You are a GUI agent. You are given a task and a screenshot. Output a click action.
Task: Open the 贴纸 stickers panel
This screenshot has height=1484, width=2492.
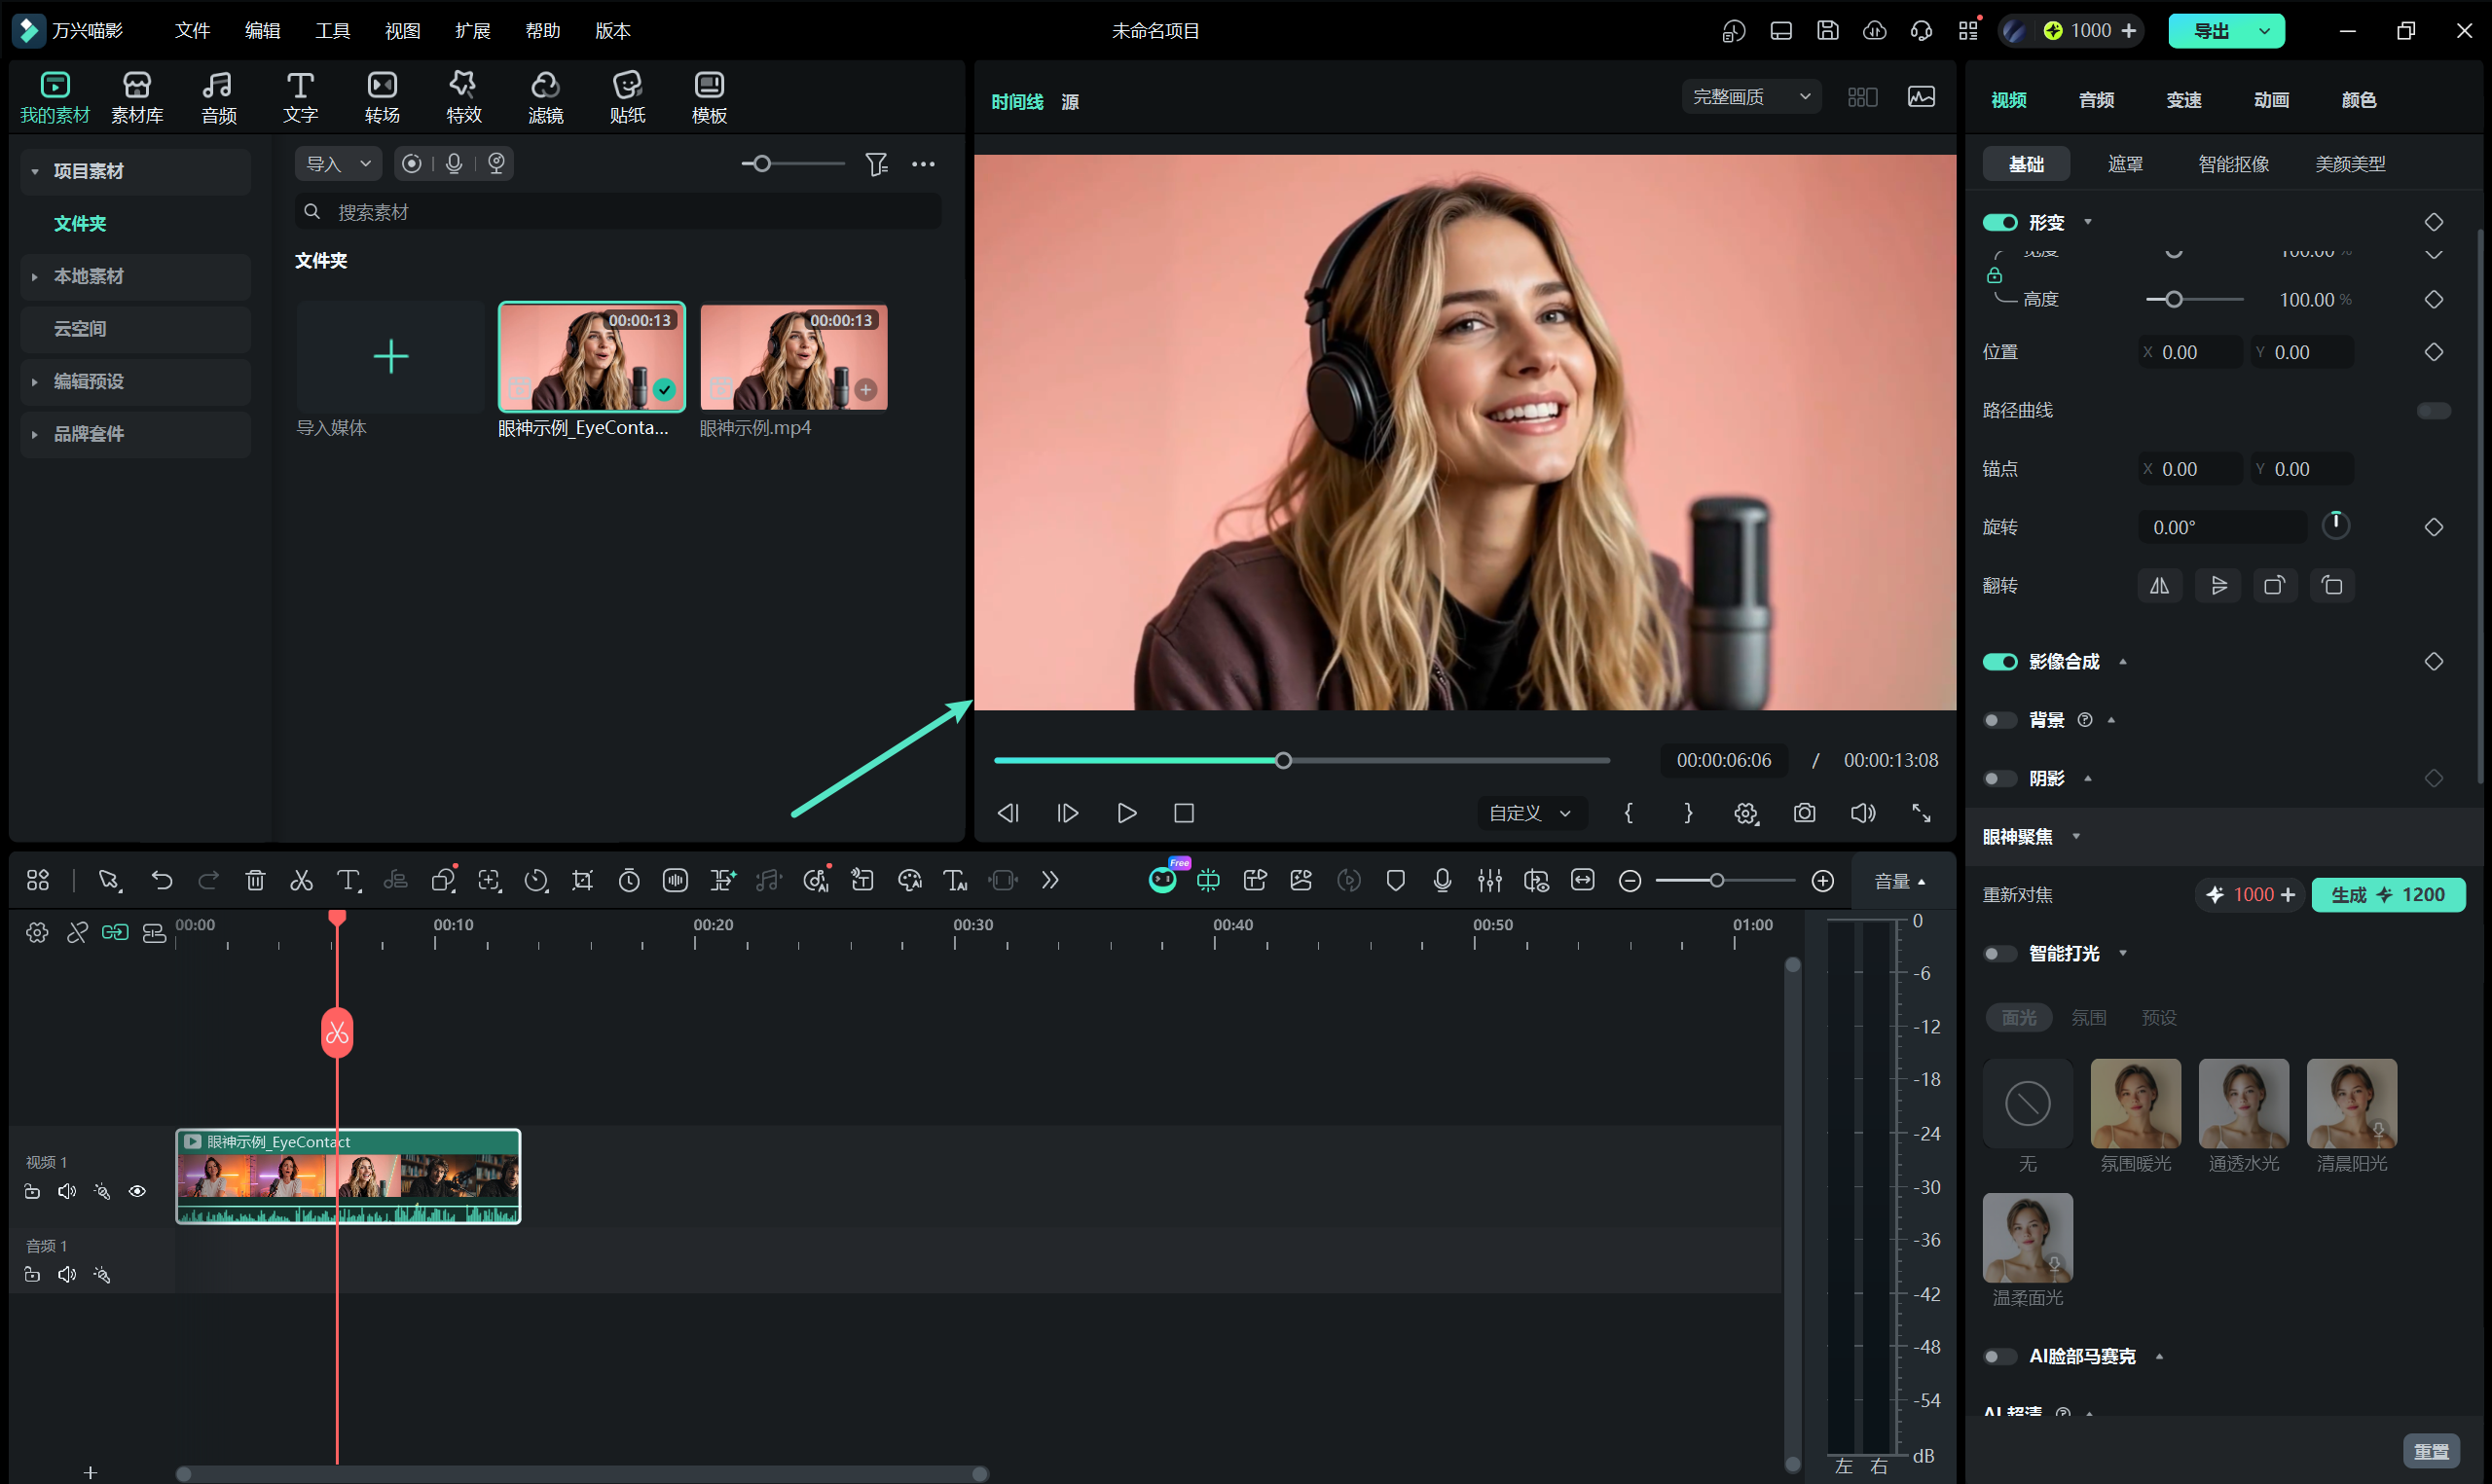point(628,97)
